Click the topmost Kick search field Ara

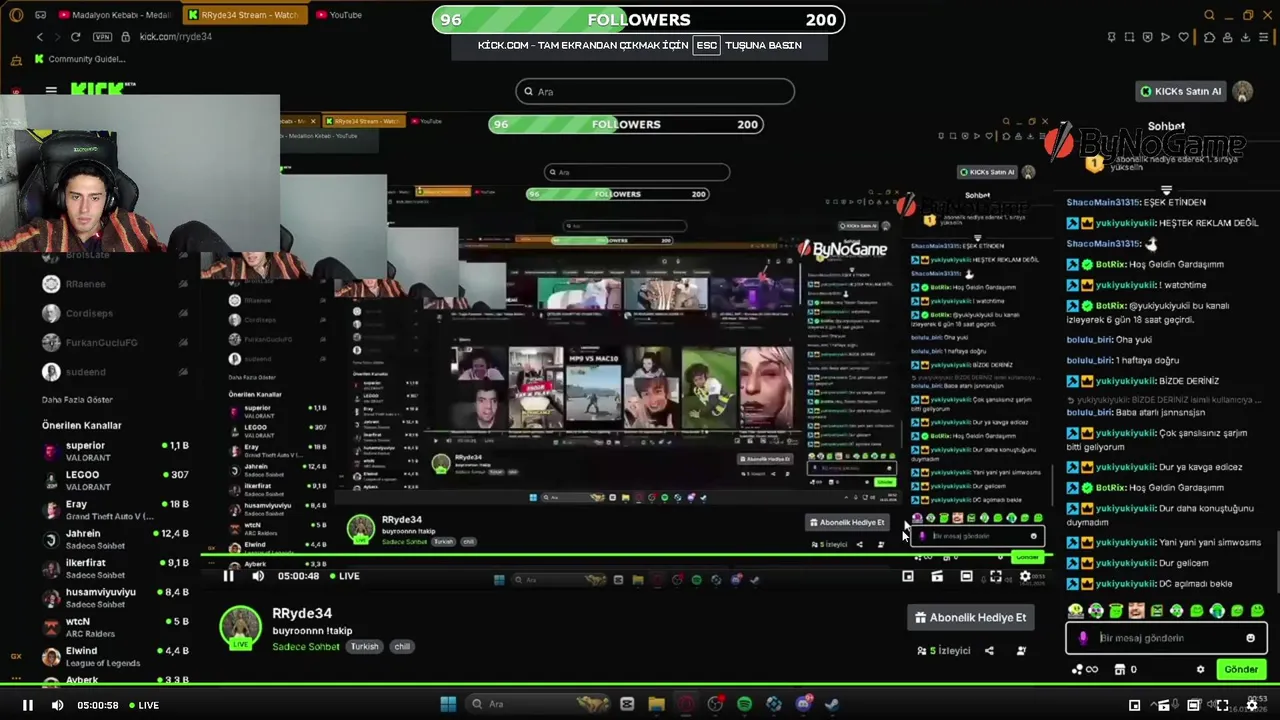(x=655, y=91)
